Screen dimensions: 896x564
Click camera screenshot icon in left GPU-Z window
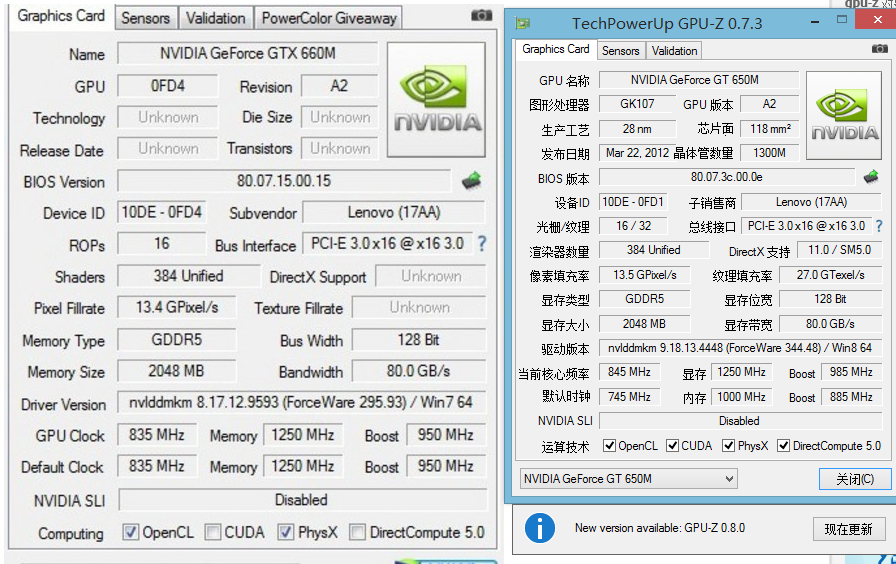481,15
